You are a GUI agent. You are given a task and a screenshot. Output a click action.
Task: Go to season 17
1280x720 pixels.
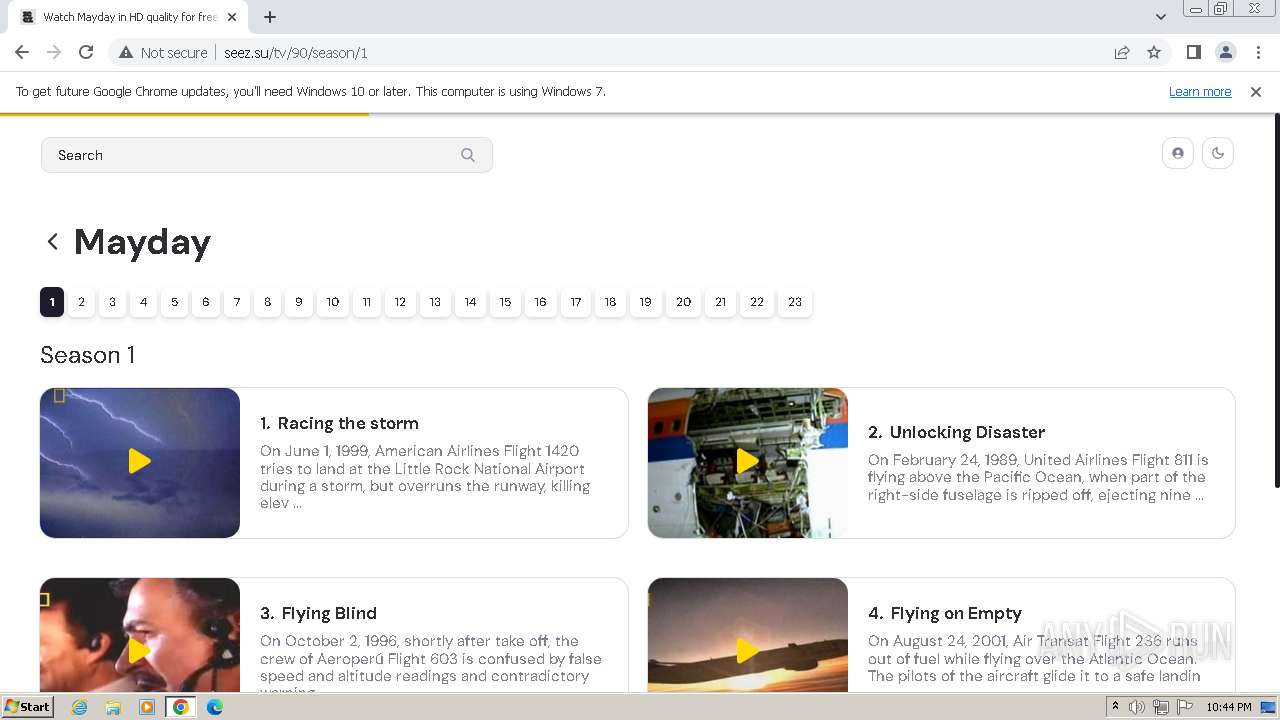click(576, 302)
